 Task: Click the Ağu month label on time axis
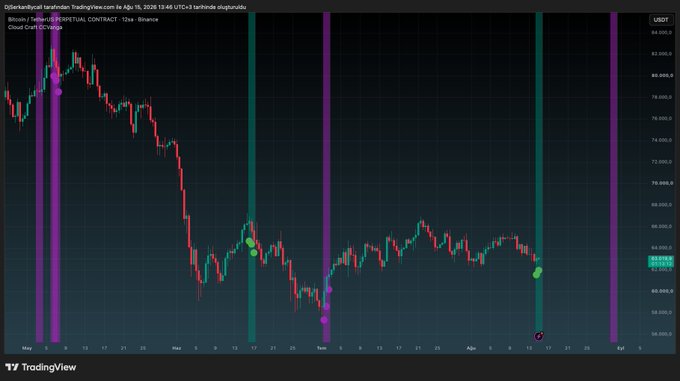(x=471, y=348)
